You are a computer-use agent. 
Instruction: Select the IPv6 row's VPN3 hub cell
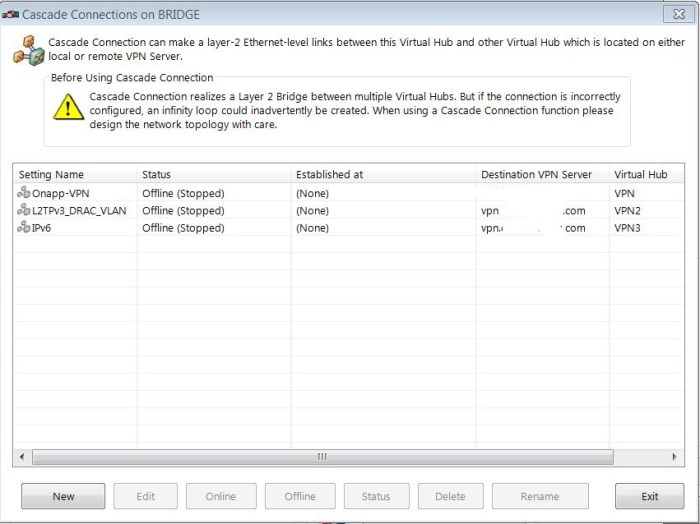tap(627, 228)
